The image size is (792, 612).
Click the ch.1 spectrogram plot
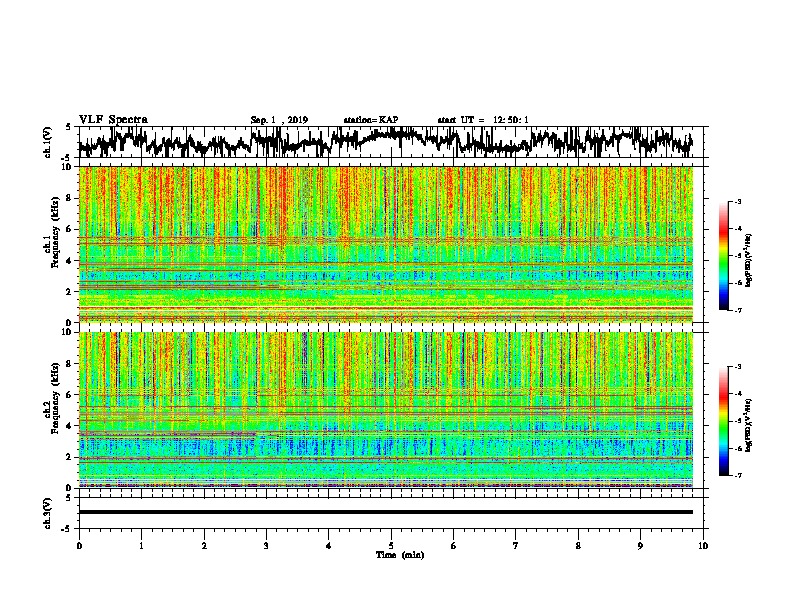click(386, 244)
